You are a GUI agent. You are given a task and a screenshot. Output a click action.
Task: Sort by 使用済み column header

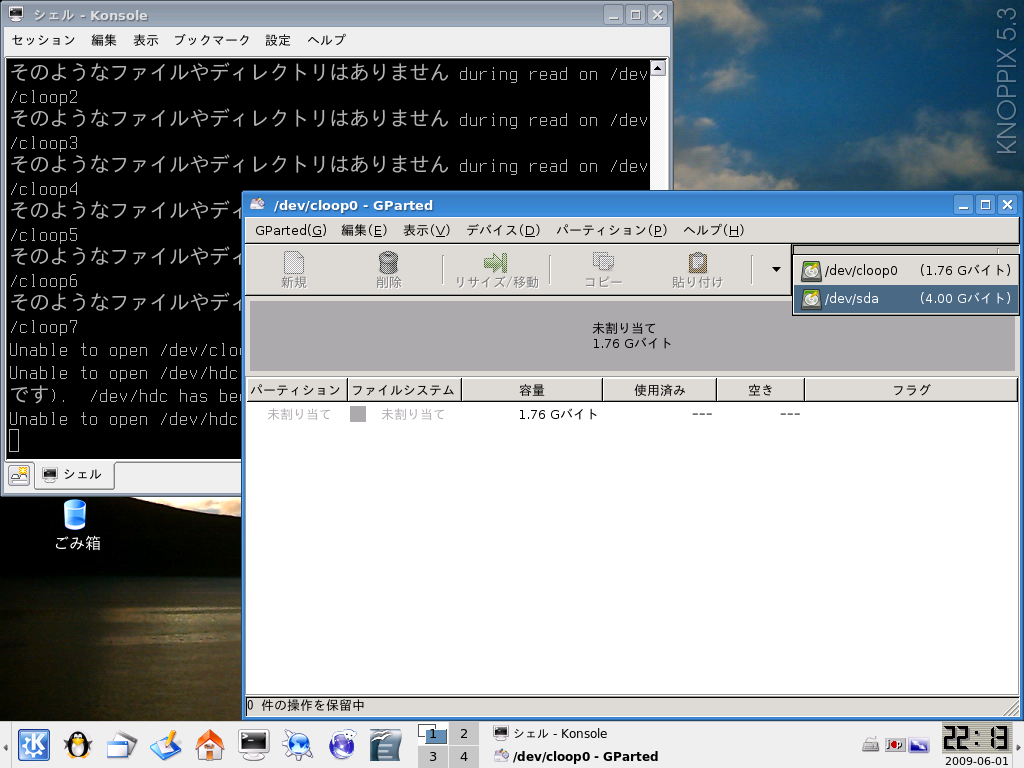[x=660, y=390]
